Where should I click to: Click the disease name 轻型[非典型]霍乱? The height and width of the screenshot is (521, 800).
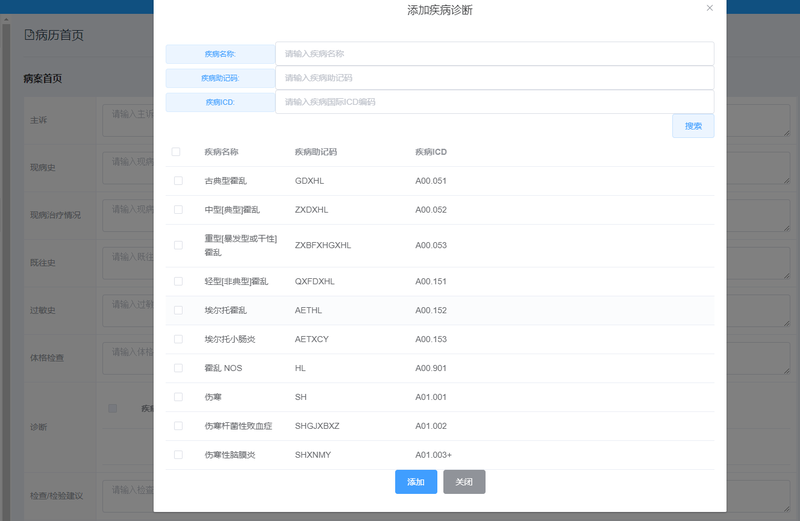(x=236, y=281)
